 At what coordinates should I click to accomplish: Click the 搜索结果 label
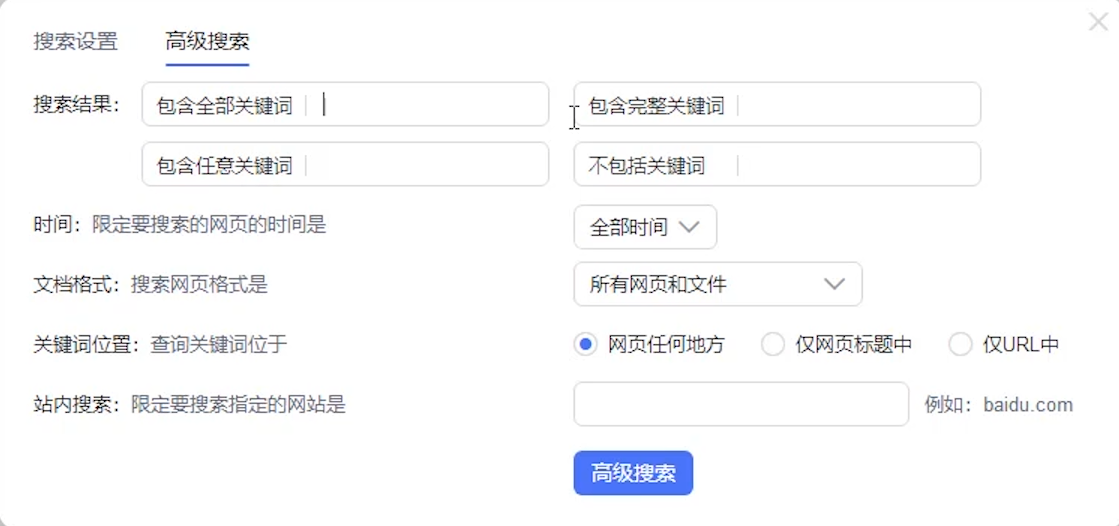pyautogui.click(x=76, y=105)
